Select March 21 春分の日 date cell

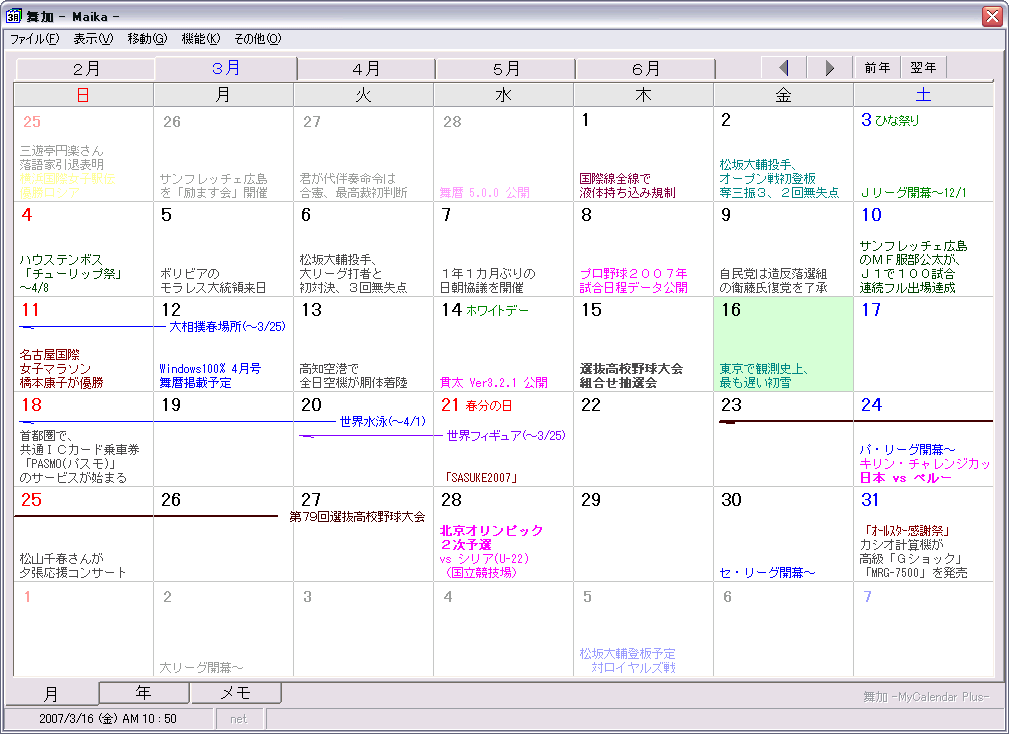pyautogui.click(x=503, y=440)
